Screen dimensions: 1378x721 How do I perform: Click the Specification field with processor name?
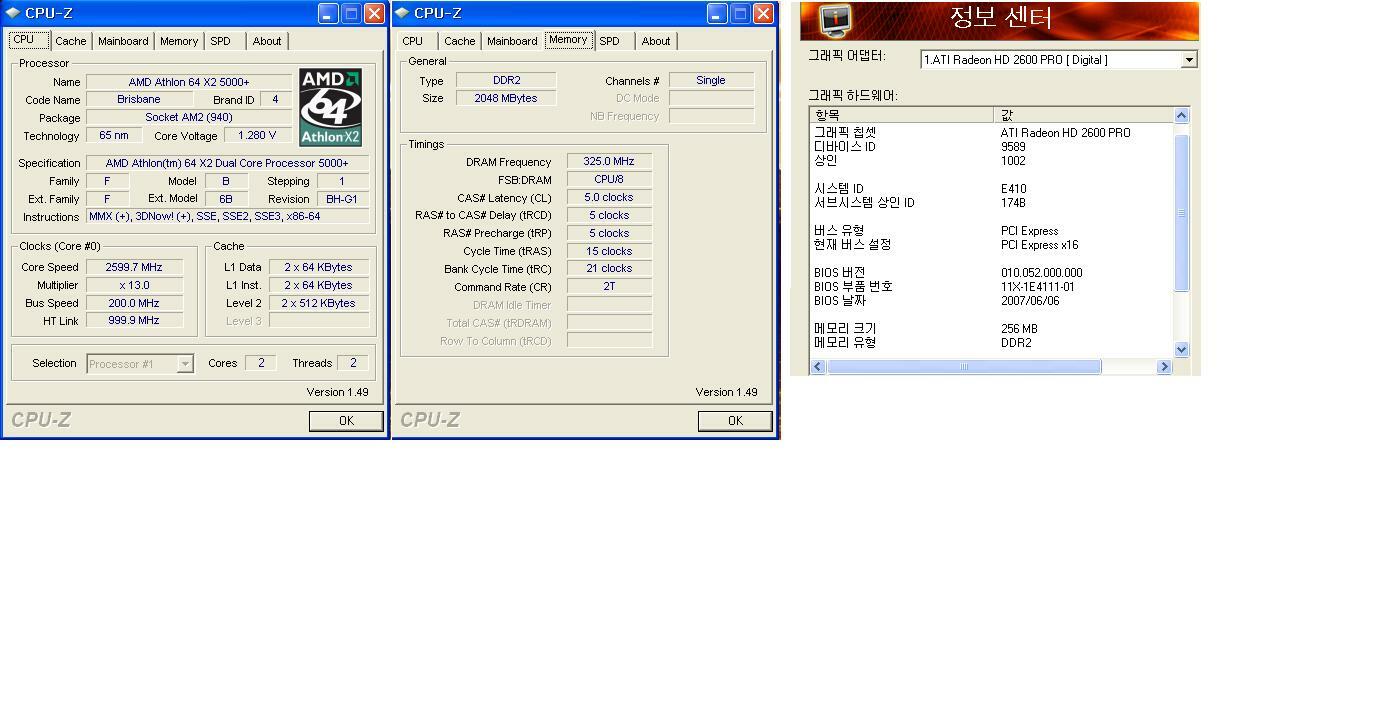tap(227, 163)
